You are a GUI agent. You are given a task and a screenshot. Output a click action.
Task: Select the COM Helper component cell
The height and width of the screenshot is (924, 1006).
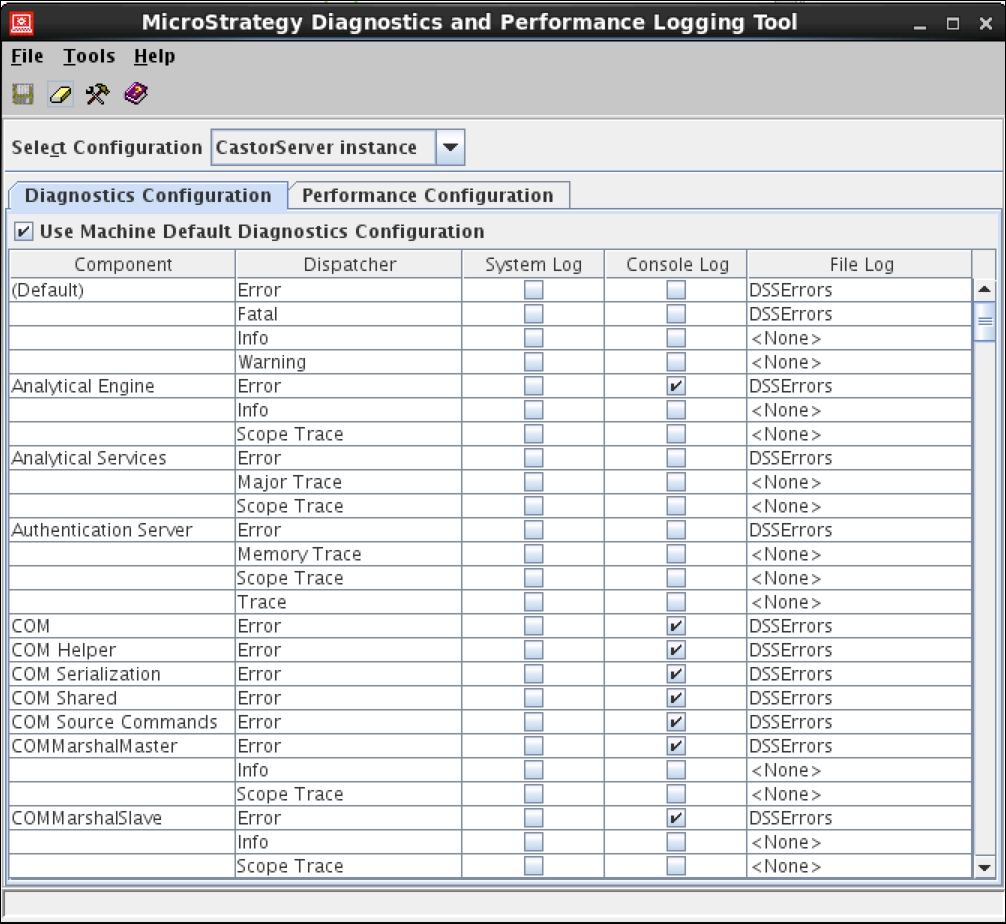[x=123, y=650]
